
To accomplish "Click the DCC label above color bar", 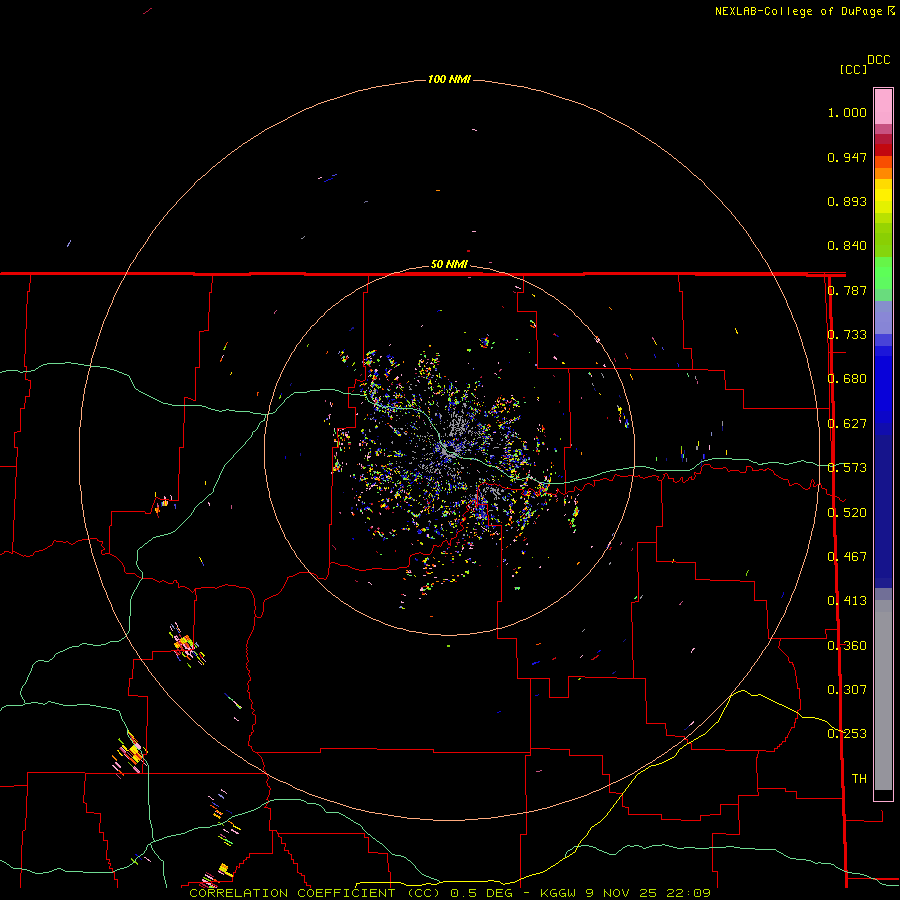I will tap(878, 60).
